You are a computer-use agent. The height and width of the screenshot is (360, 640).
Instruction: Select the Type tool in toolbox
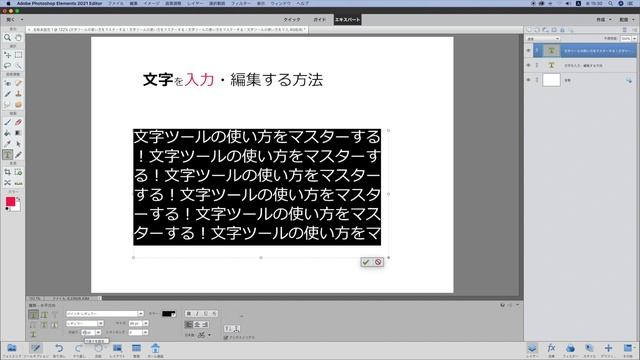(x=7, y=155)
